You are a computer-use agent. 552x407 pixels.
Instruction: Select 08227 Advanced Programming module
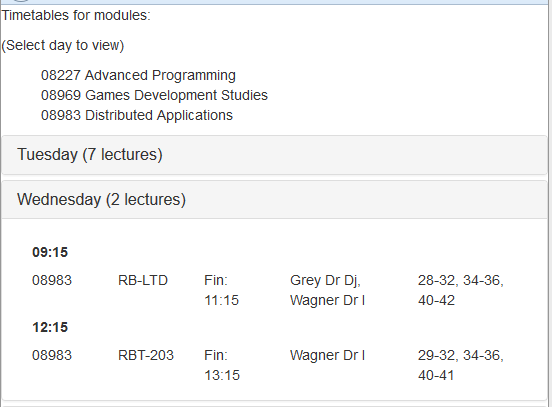pos(138,76)
